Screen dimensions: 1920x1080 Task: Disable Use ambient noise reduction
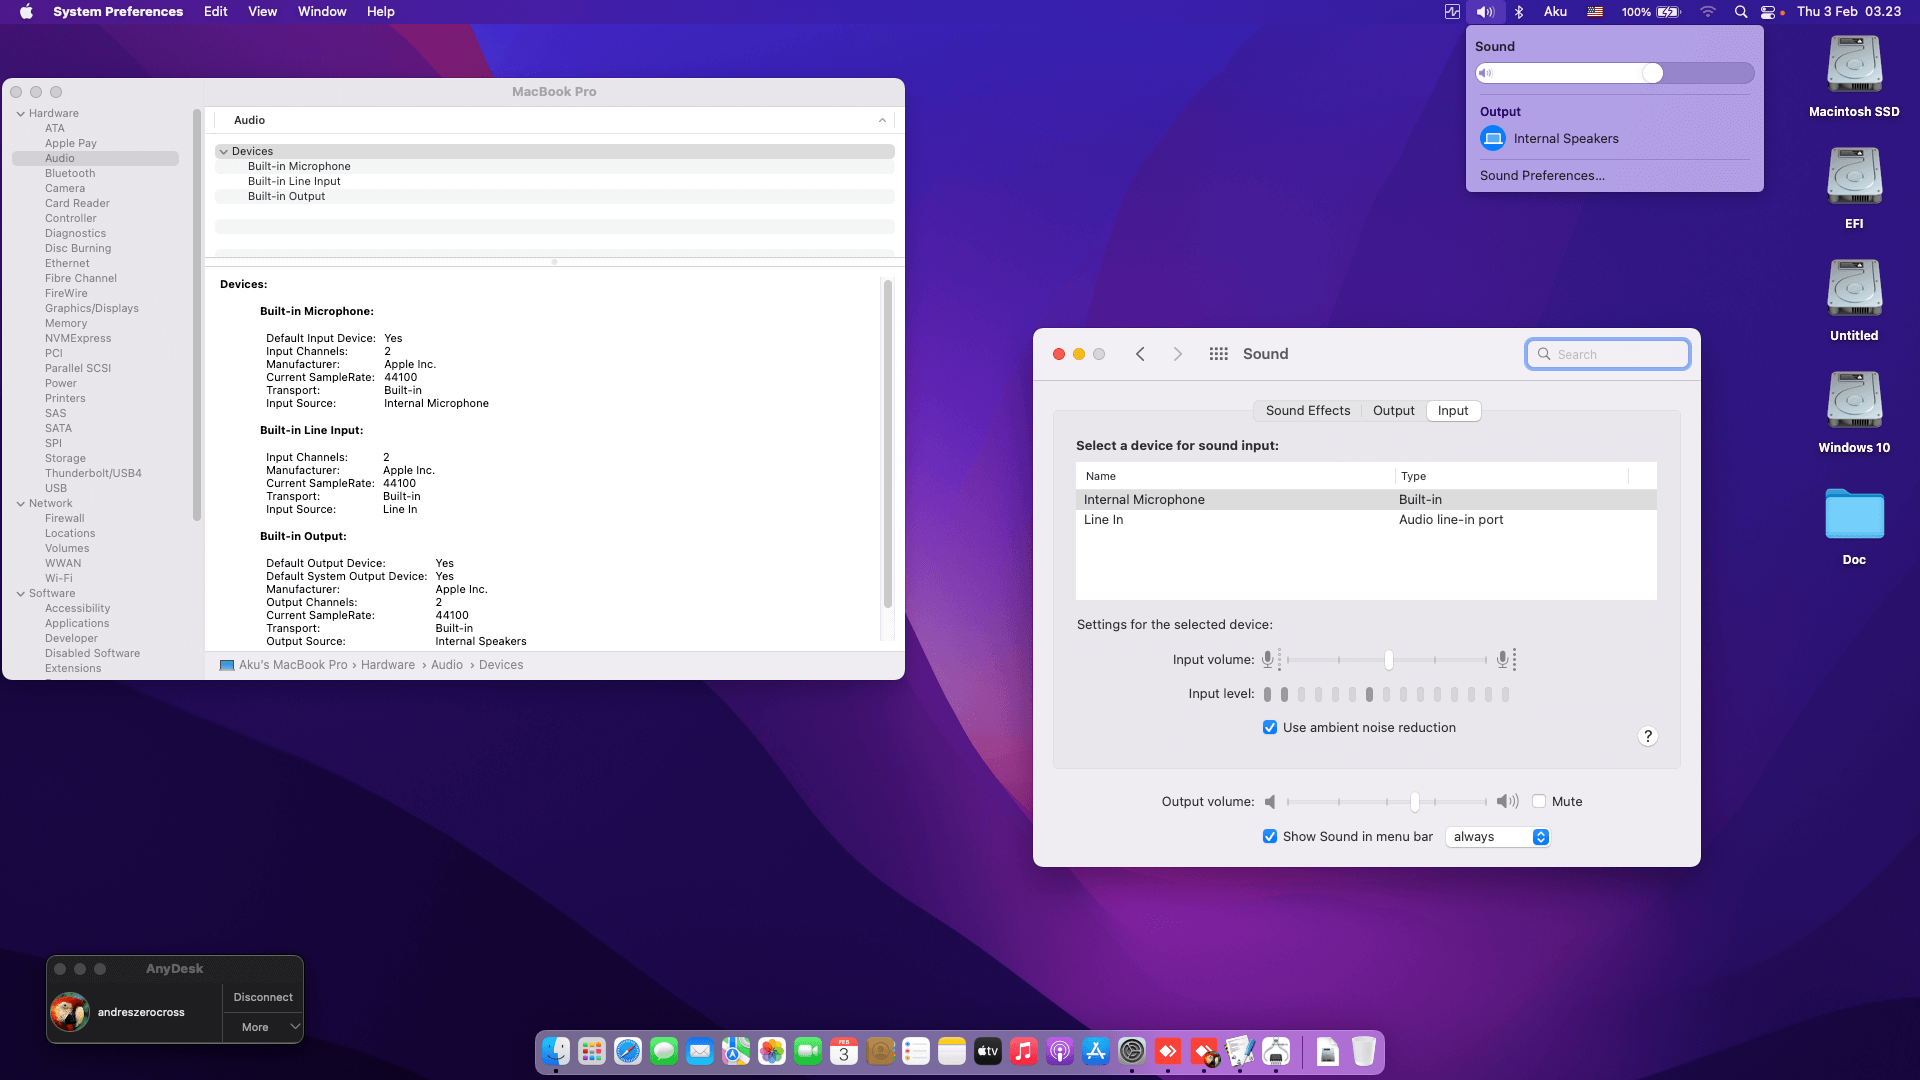coord(1270,727)
